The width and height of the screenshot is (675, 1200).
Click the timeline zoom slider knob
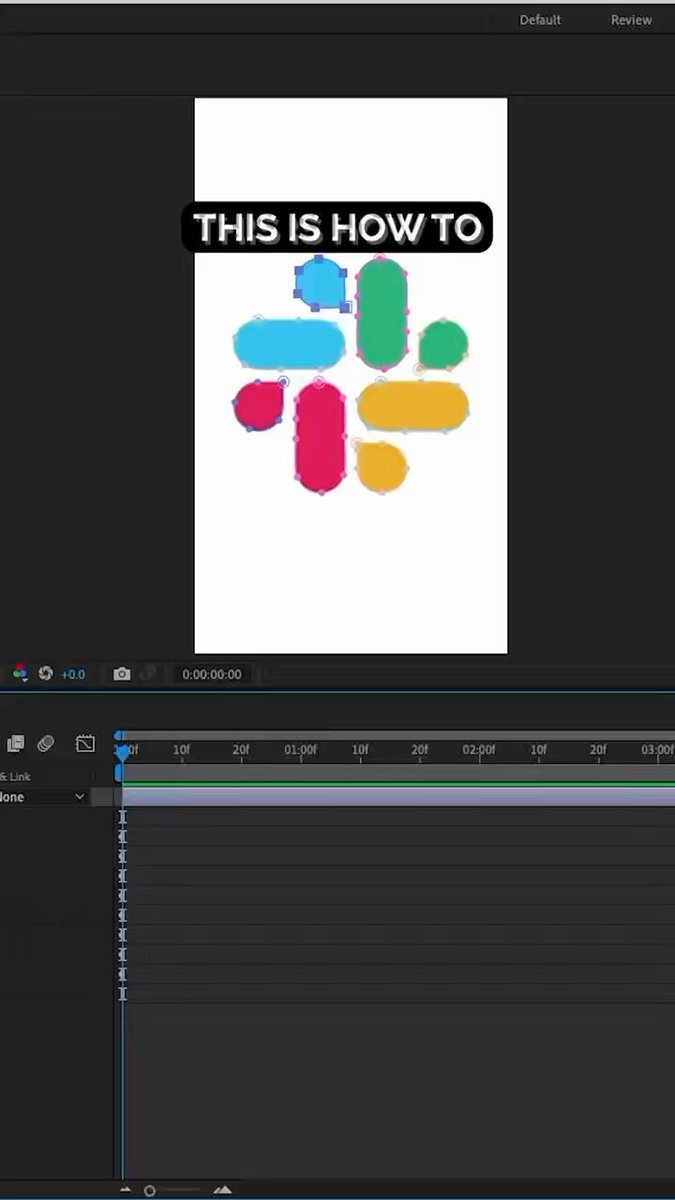(150, 1190)
